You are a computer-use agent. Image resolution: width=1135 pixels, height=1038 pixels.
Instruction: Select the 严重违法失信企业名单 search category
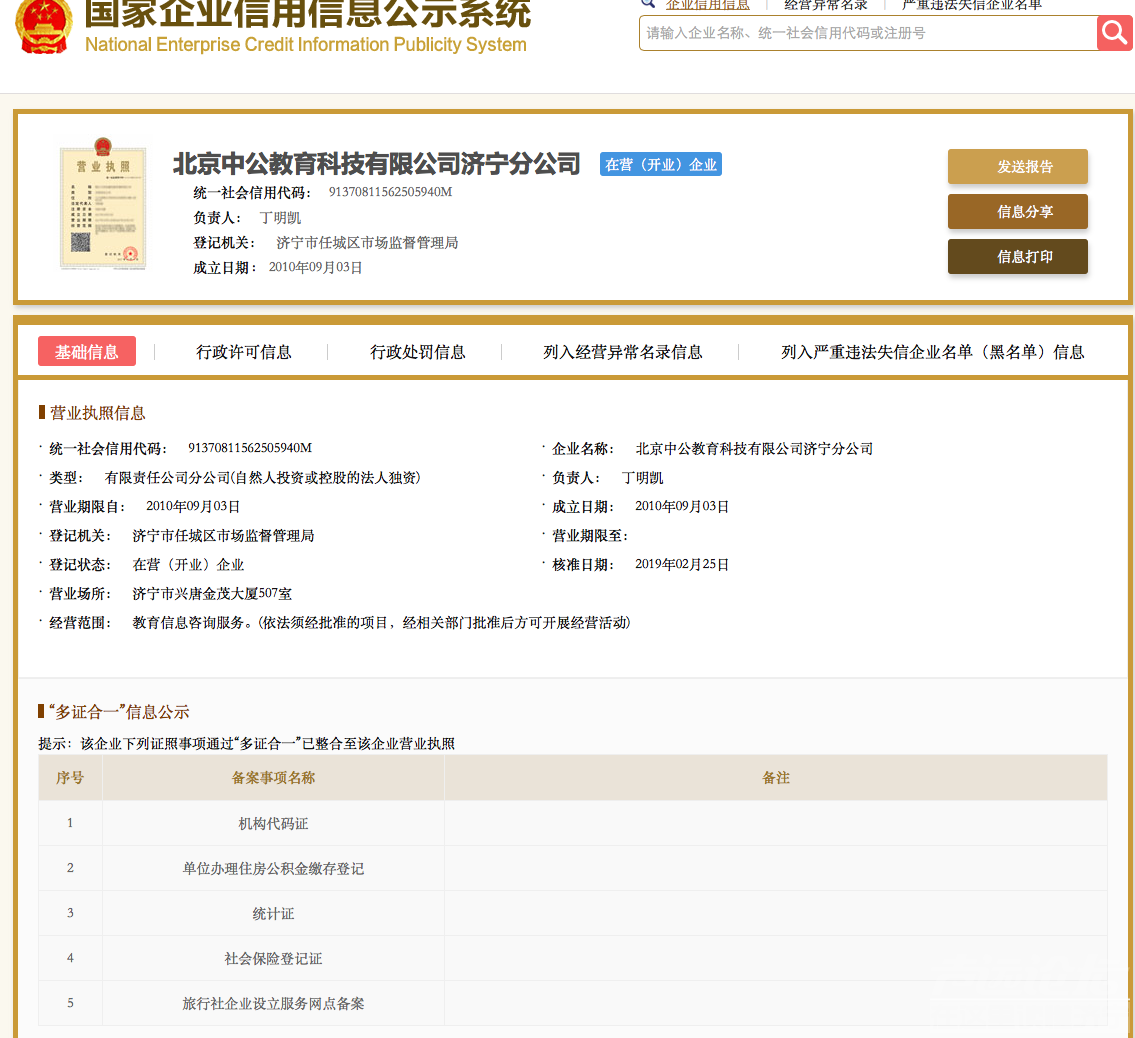(x=972, y=5)
